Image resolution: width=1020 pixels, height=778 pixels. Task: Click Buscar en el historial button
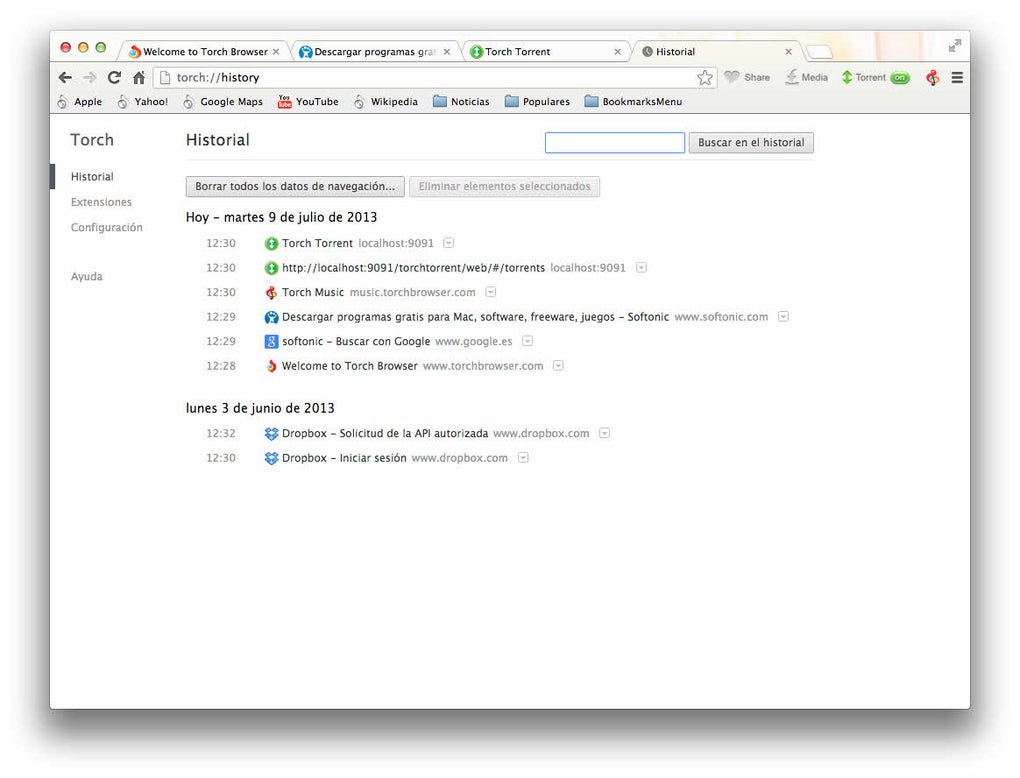pyautogui.click(x=751, y=142)
